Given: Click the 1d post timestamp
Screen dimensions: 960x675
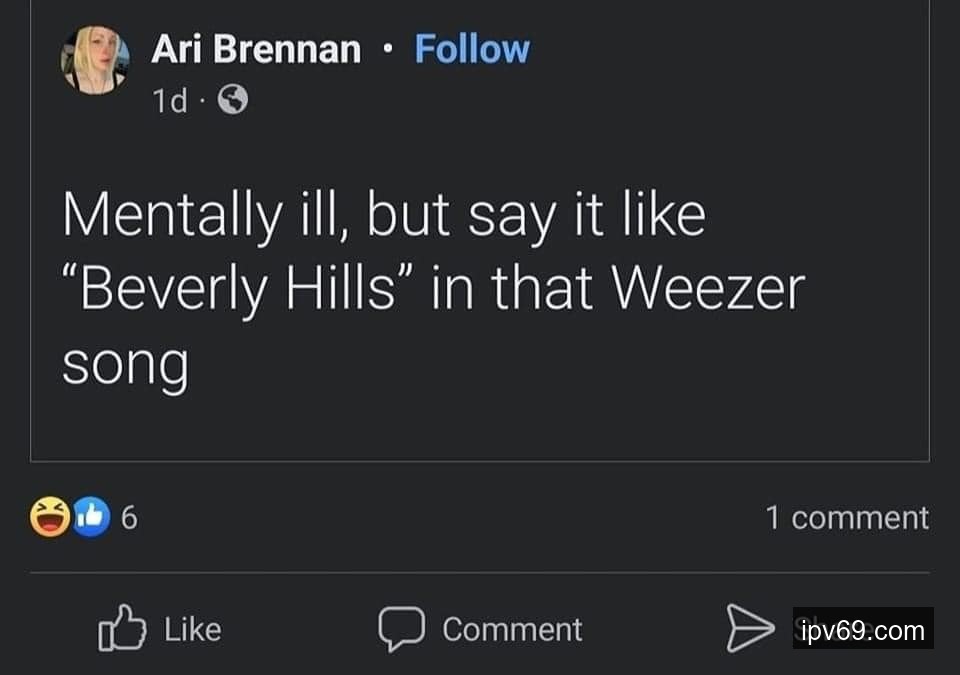Looking at the screenshot, I should (170, 100).
